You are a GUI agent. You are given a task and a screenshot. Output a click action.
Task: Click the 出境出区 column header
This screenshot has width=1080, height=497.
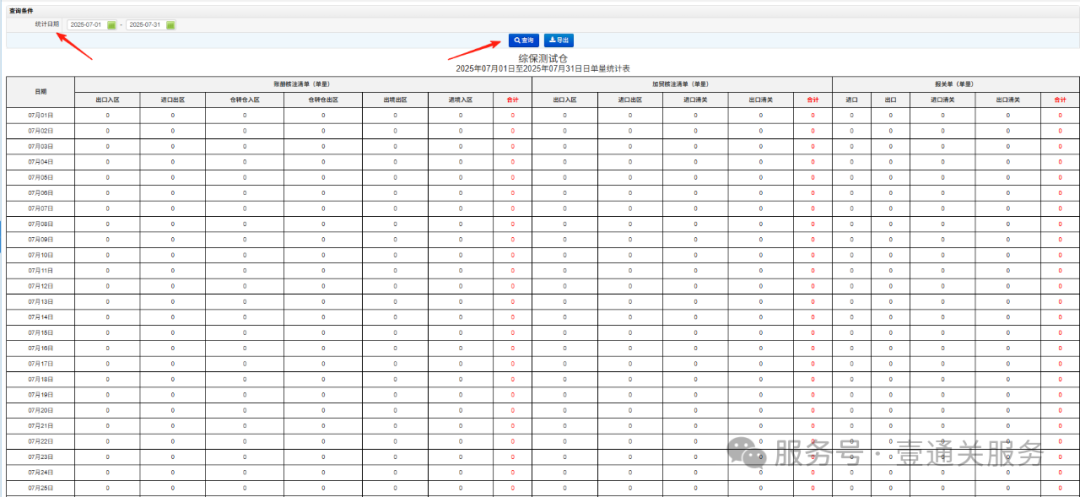[394, 100]
